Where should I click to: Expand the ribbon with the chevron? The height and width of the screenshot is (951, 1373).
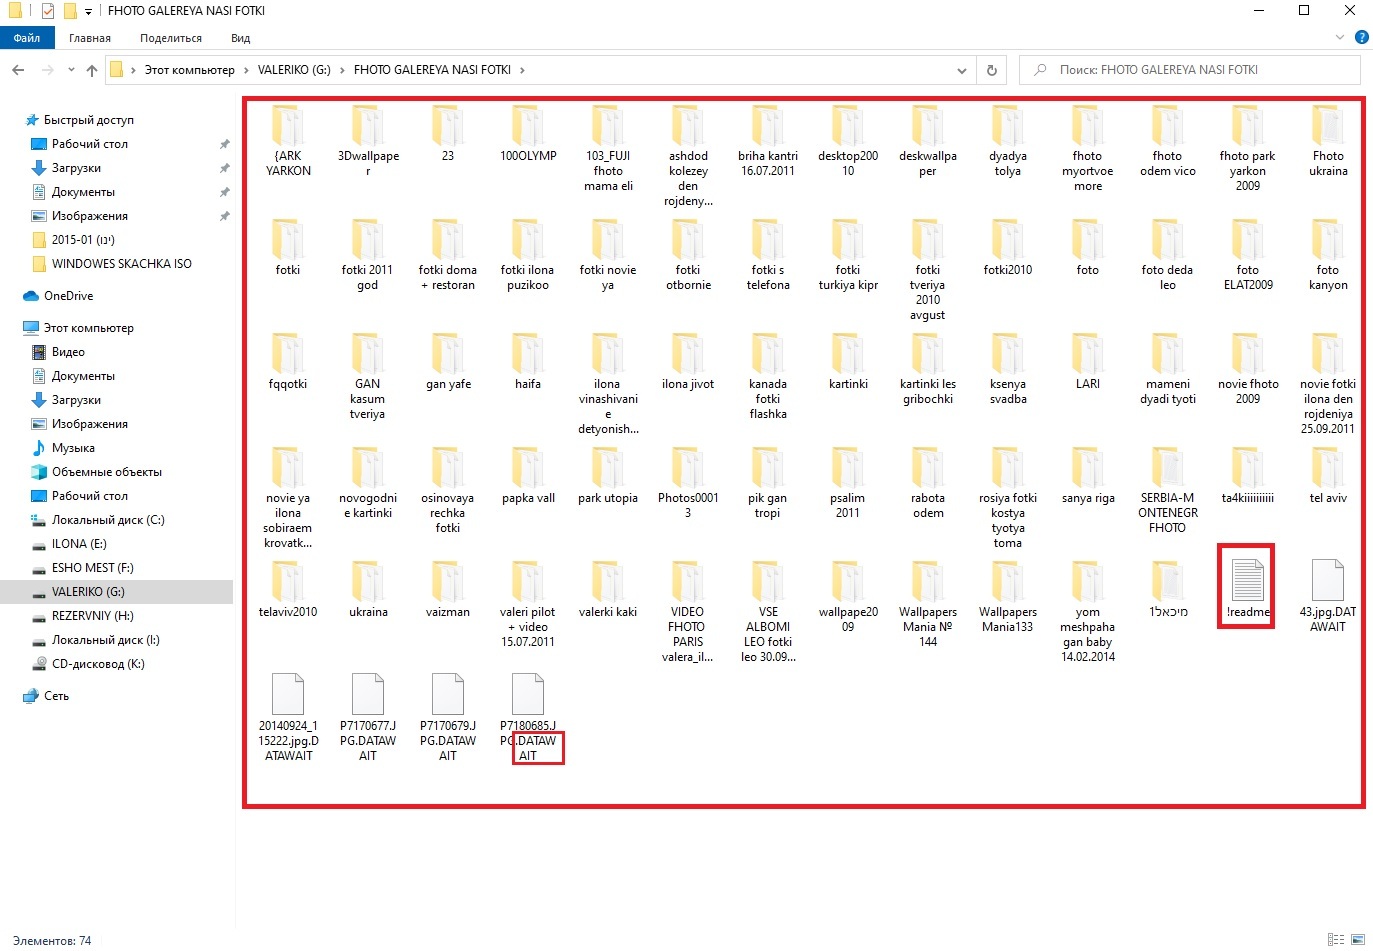pos(1340,38)
